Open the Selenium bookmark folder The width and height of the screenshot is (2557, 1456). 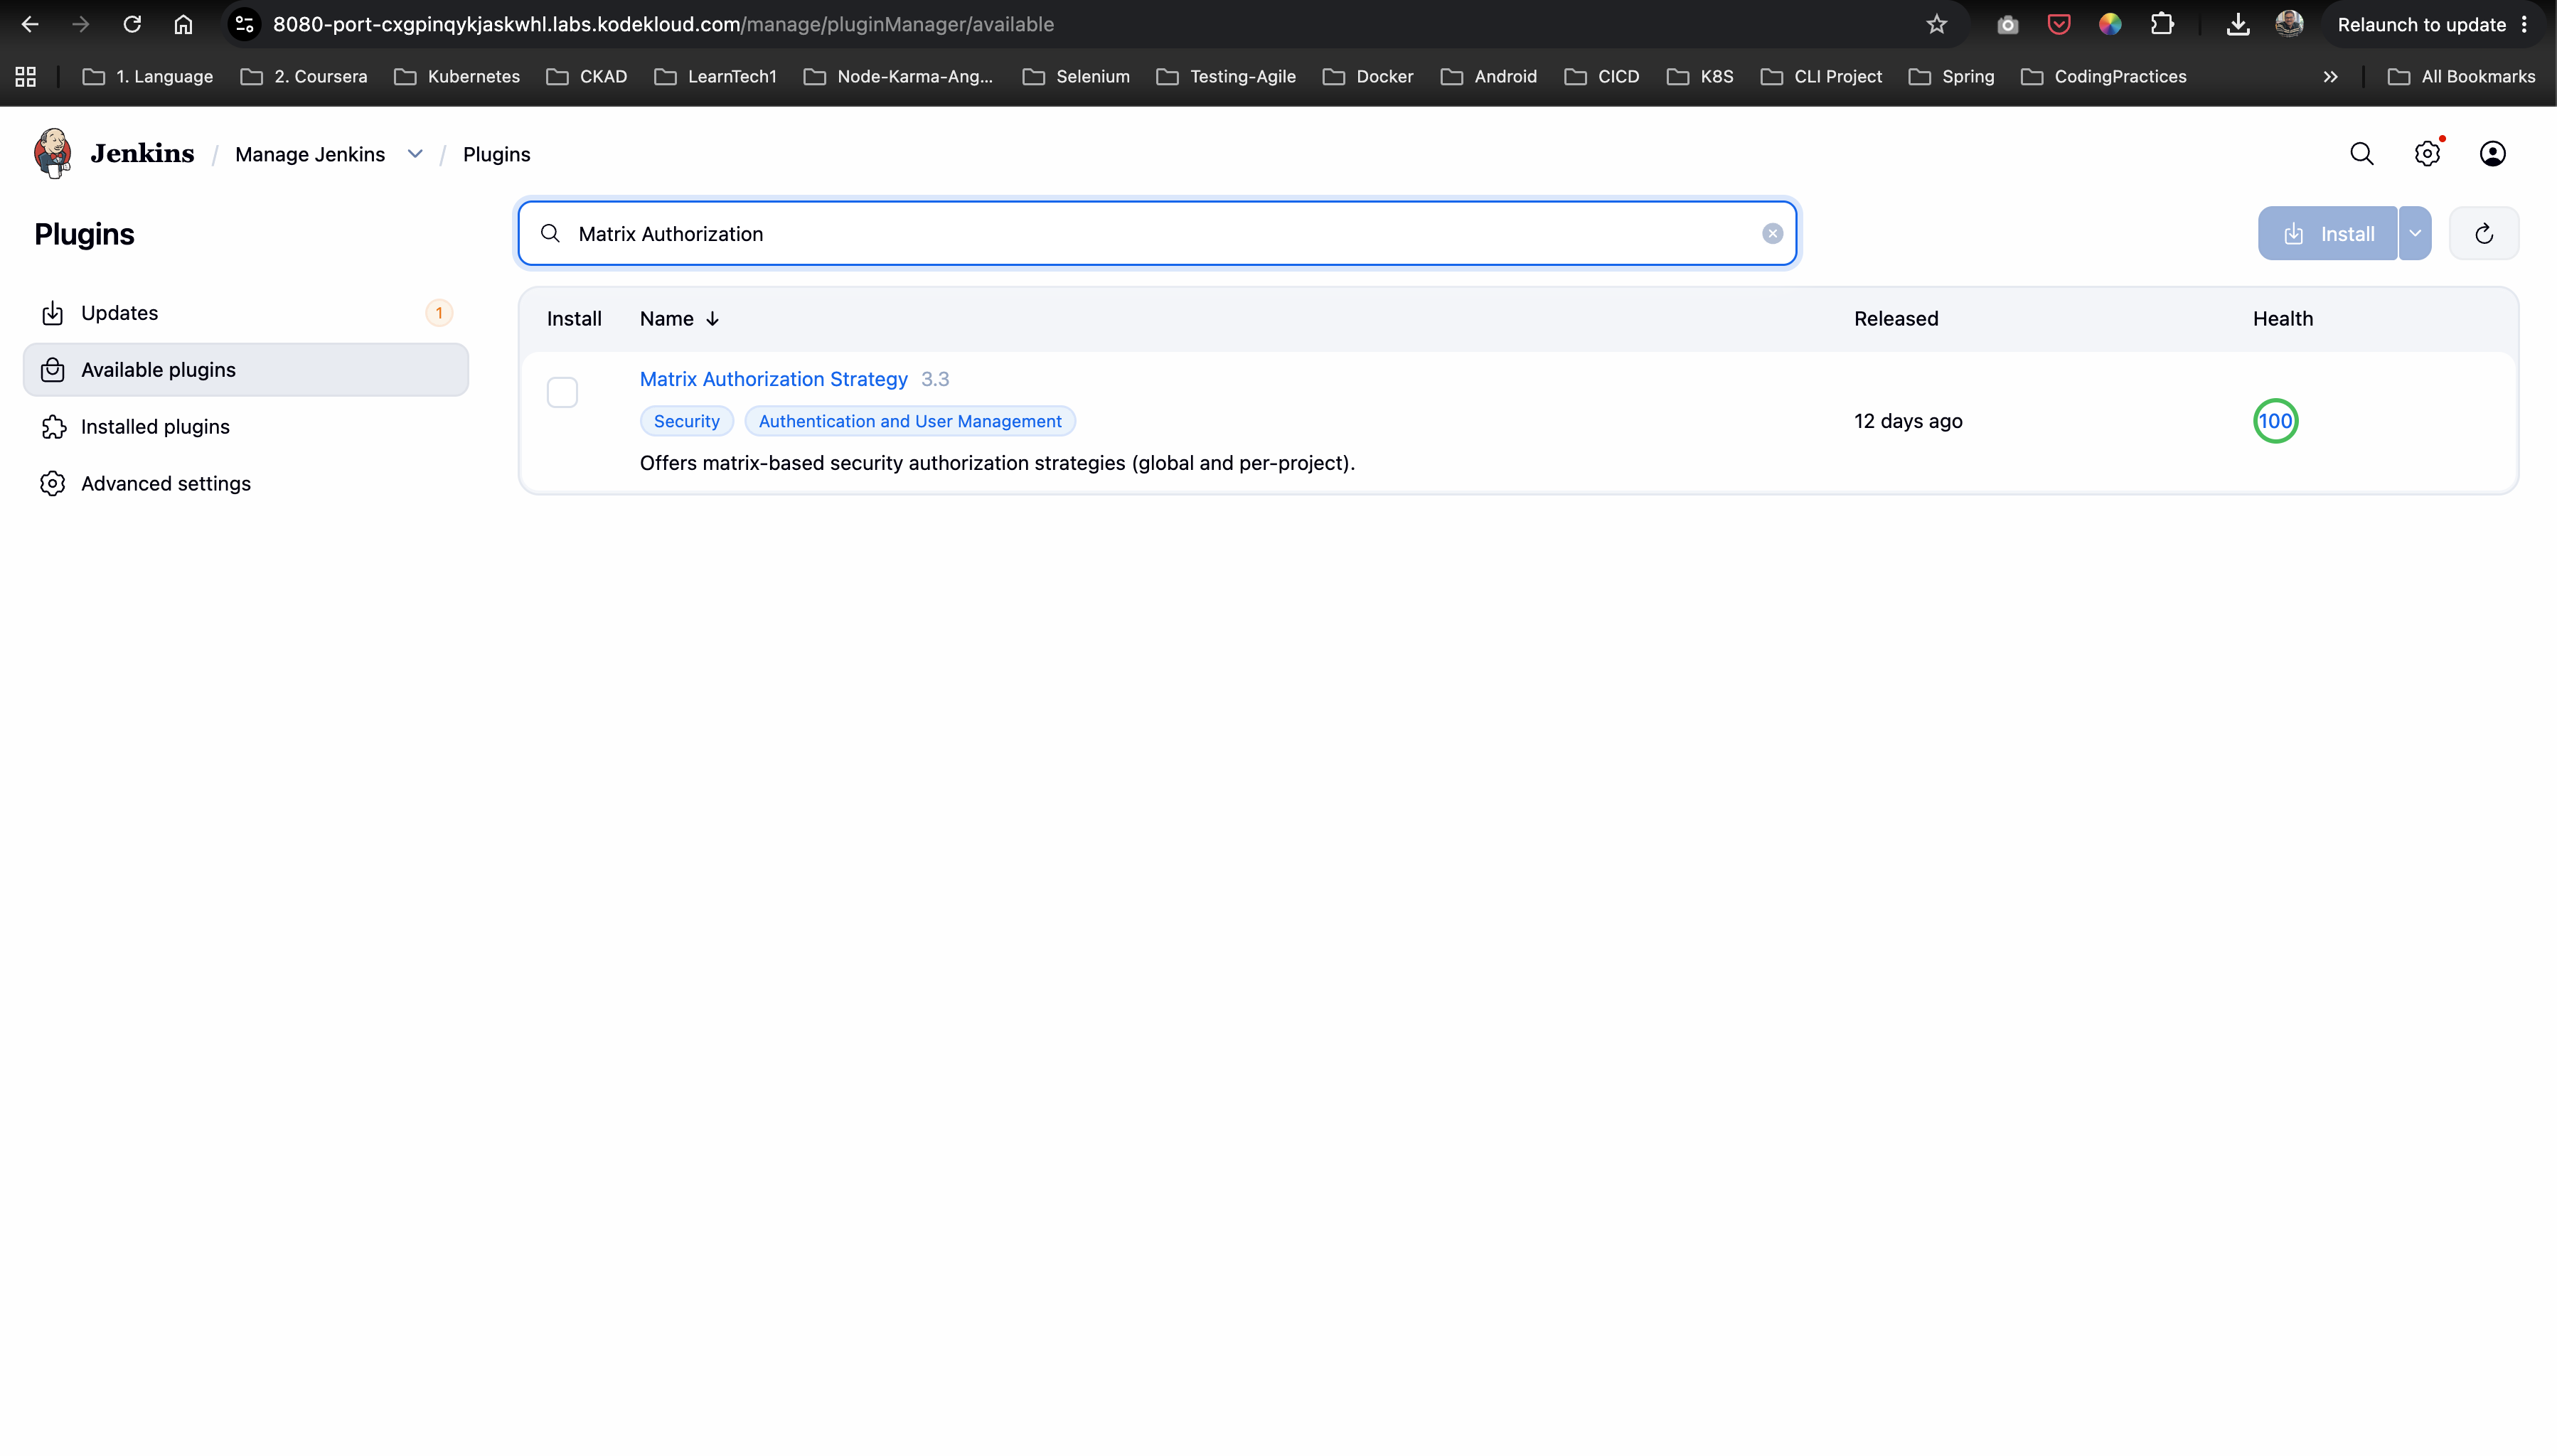click(x=1076, y=77)
